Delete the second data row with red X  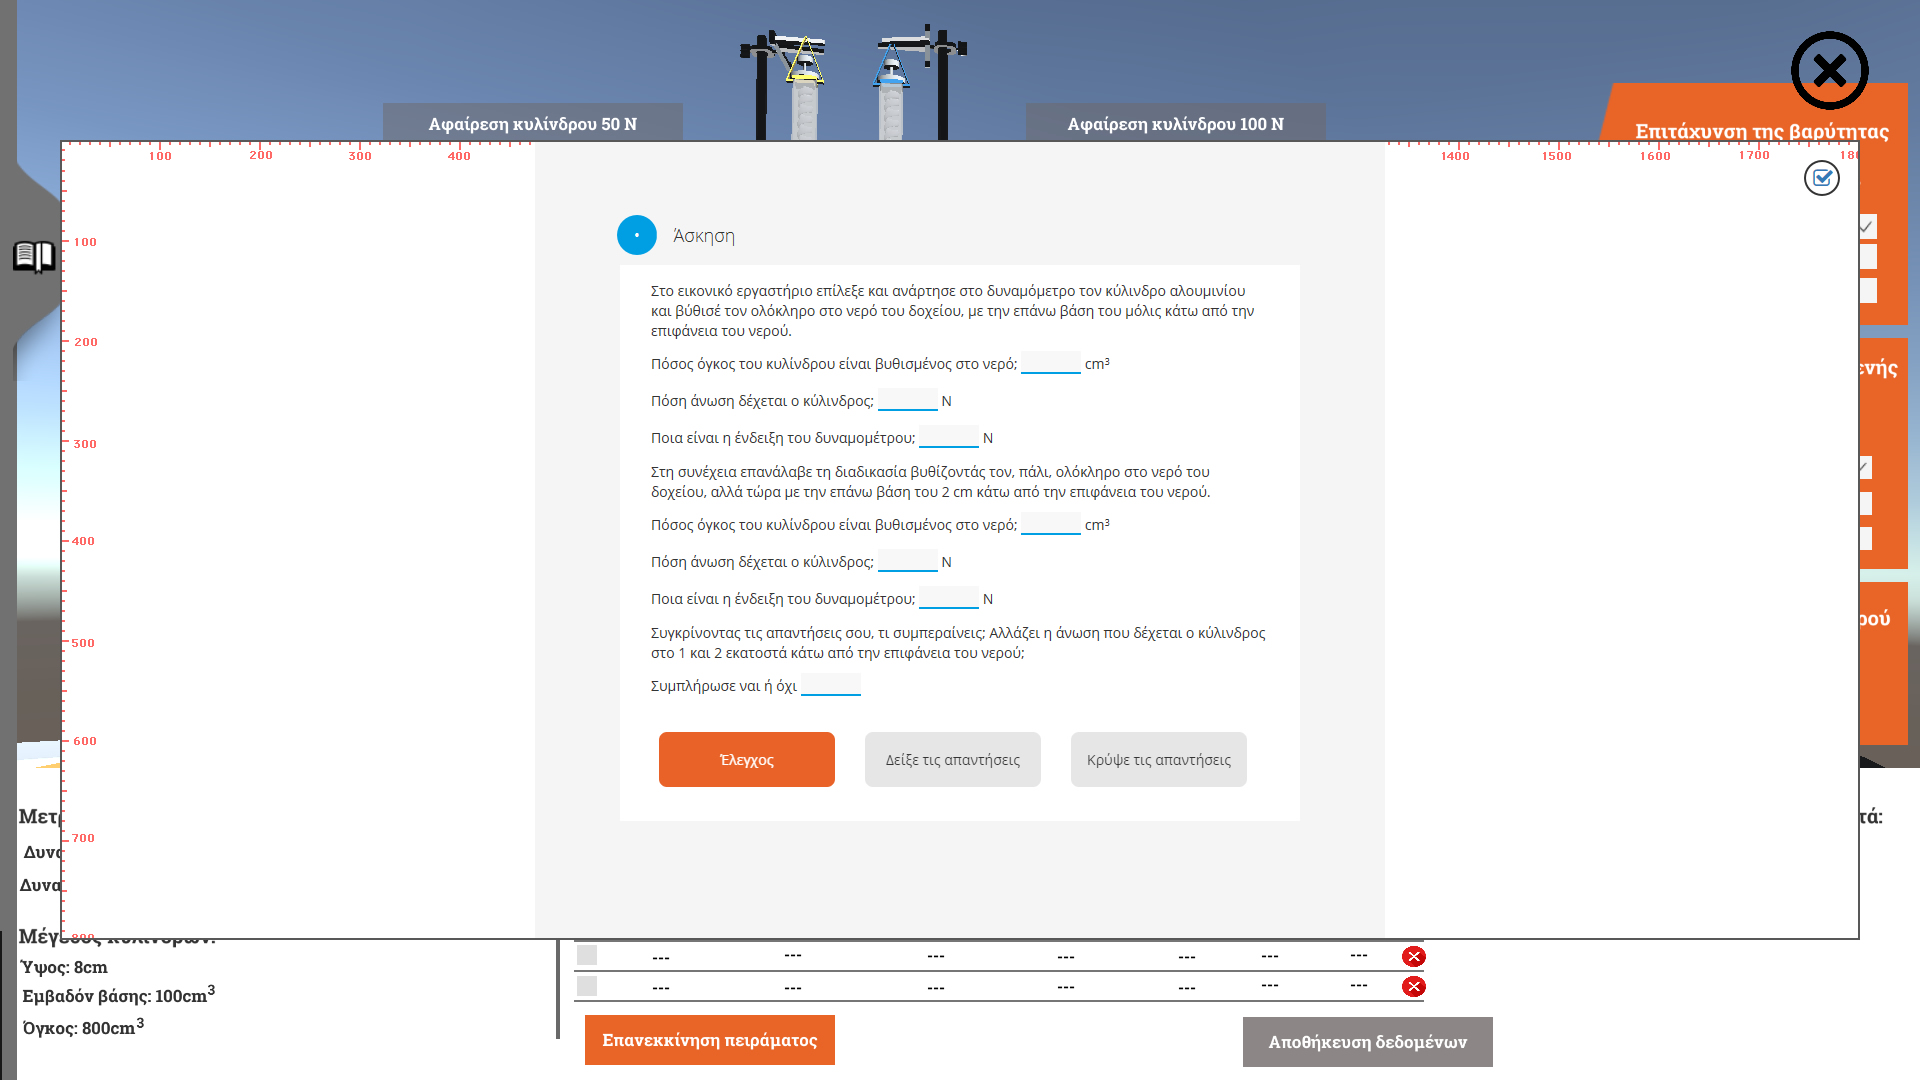coord(1413,987)
